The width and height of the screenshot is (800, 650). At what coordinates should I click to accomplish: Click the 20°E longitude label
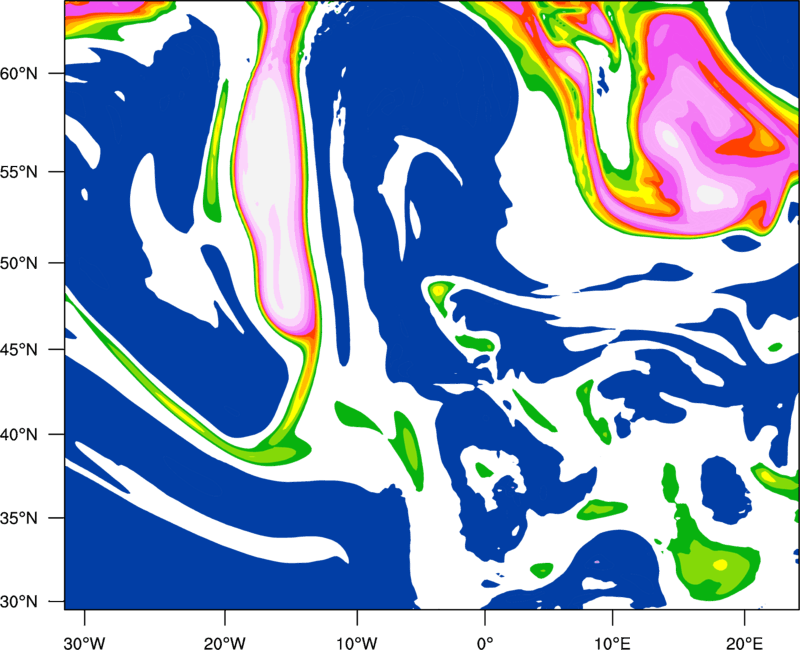point(744,643)
